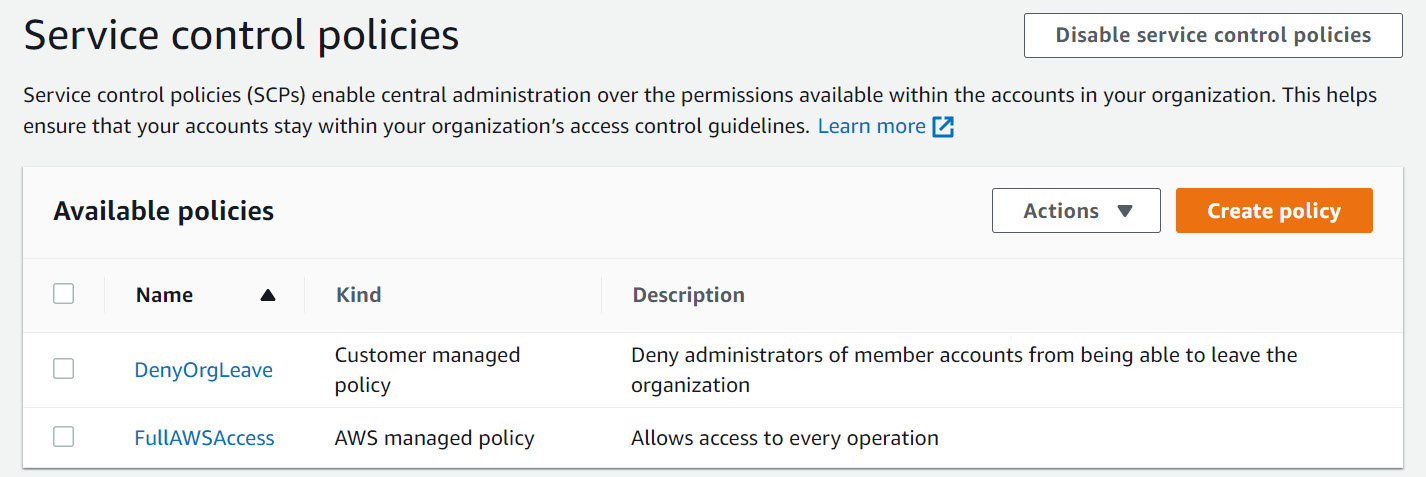1426x477 pixels.
Task: Click the DenyOrgLeave description text
Action: coord(964,370)
